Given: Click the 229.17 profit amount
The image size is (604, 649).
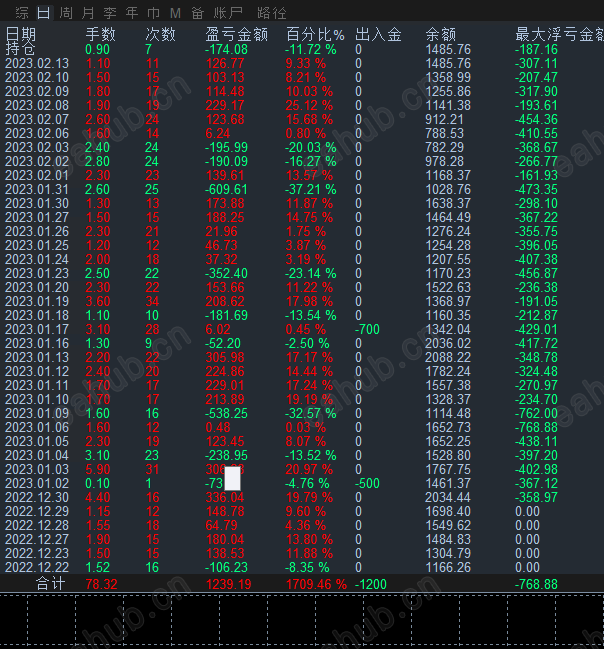Looking at the screenshot, I should click(x=225, y=106).
